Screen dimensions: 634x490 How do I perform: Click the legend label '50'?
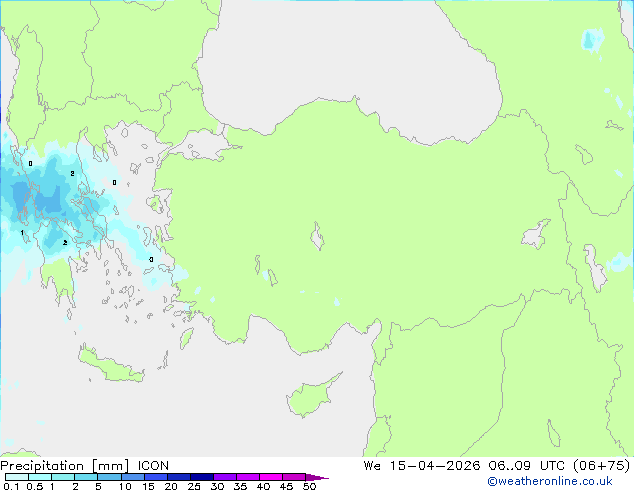309,486
